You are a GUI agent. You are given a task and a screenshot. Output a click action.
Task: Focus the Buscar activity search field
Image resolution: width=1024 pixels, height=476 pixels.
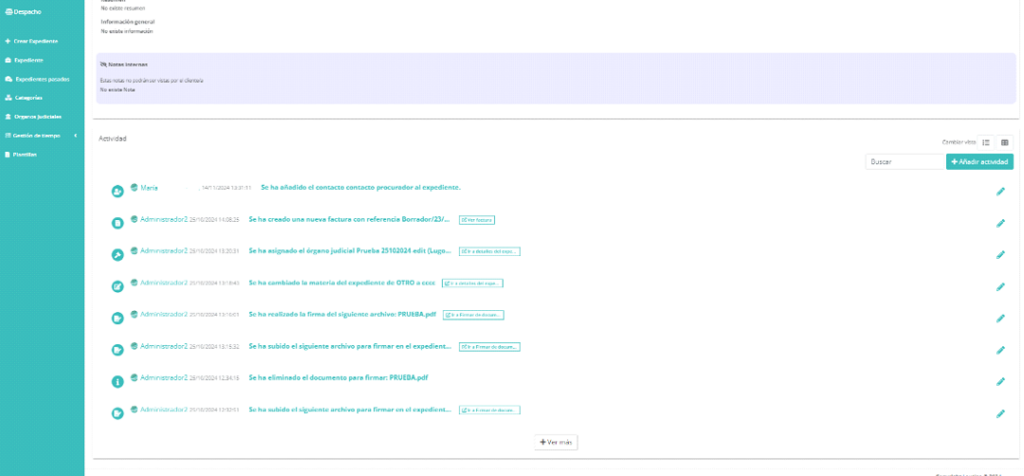[x=904, y=161]
